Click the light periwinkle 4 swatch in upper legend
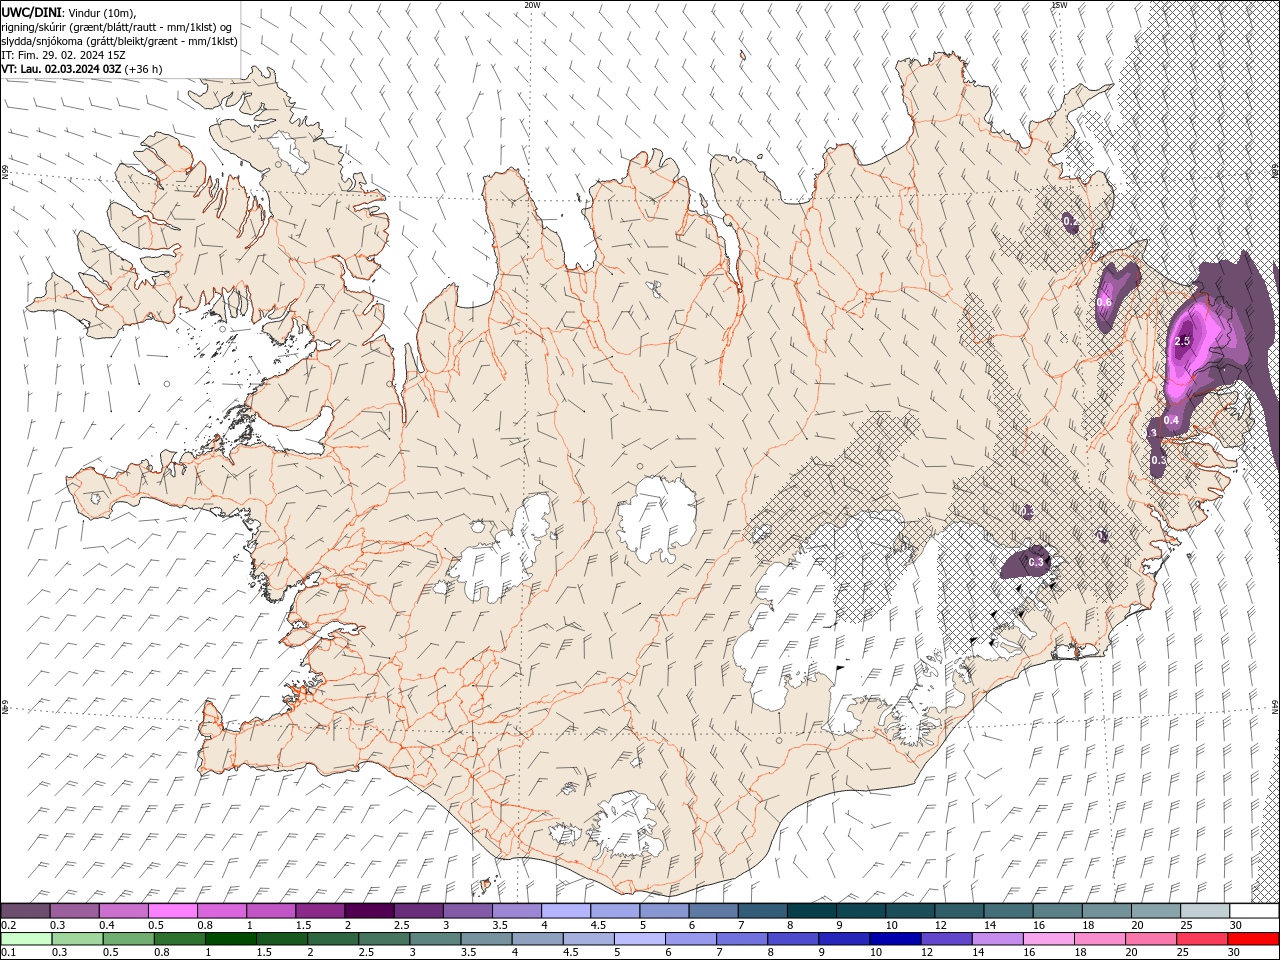1280x960 pixels. coord(566,911)
